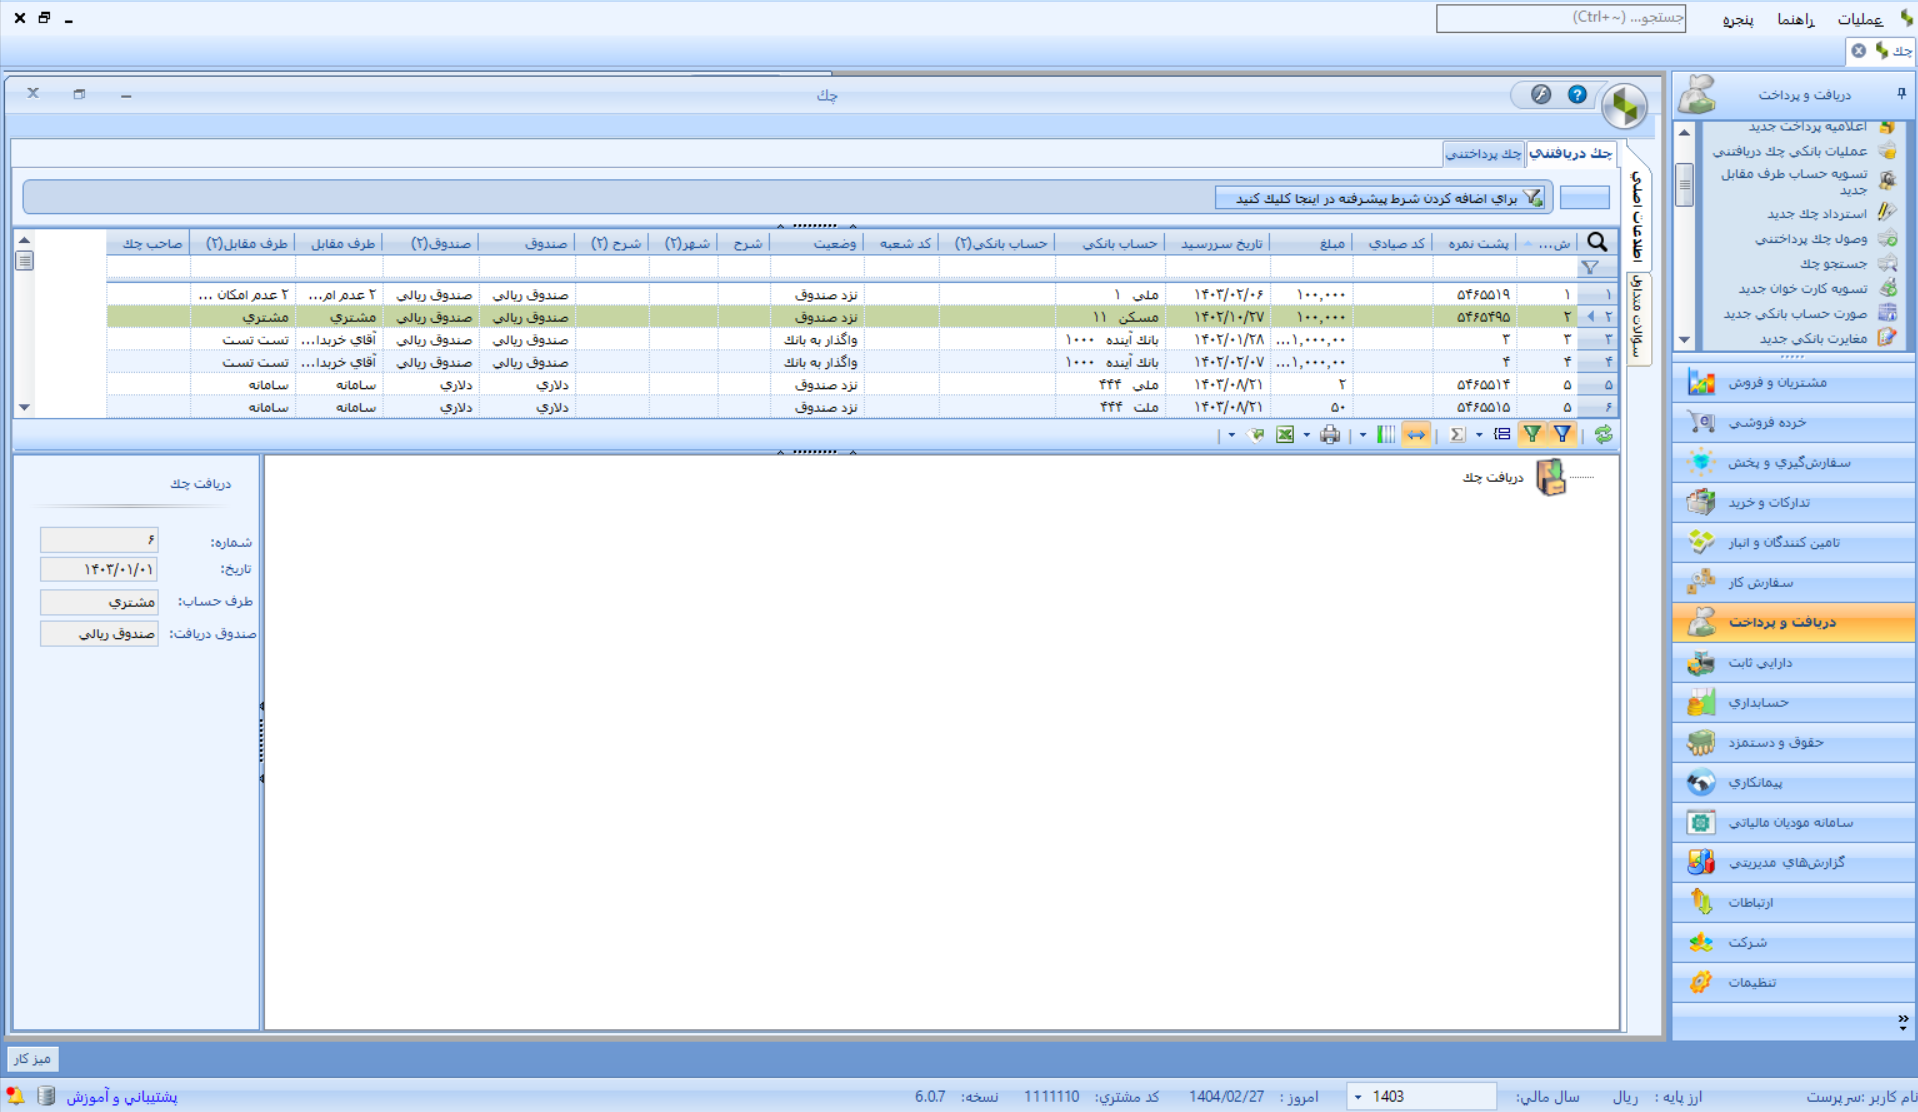
Task: Toggle the auto-fit column width arrows icon
Action: tap(1416, 434)
